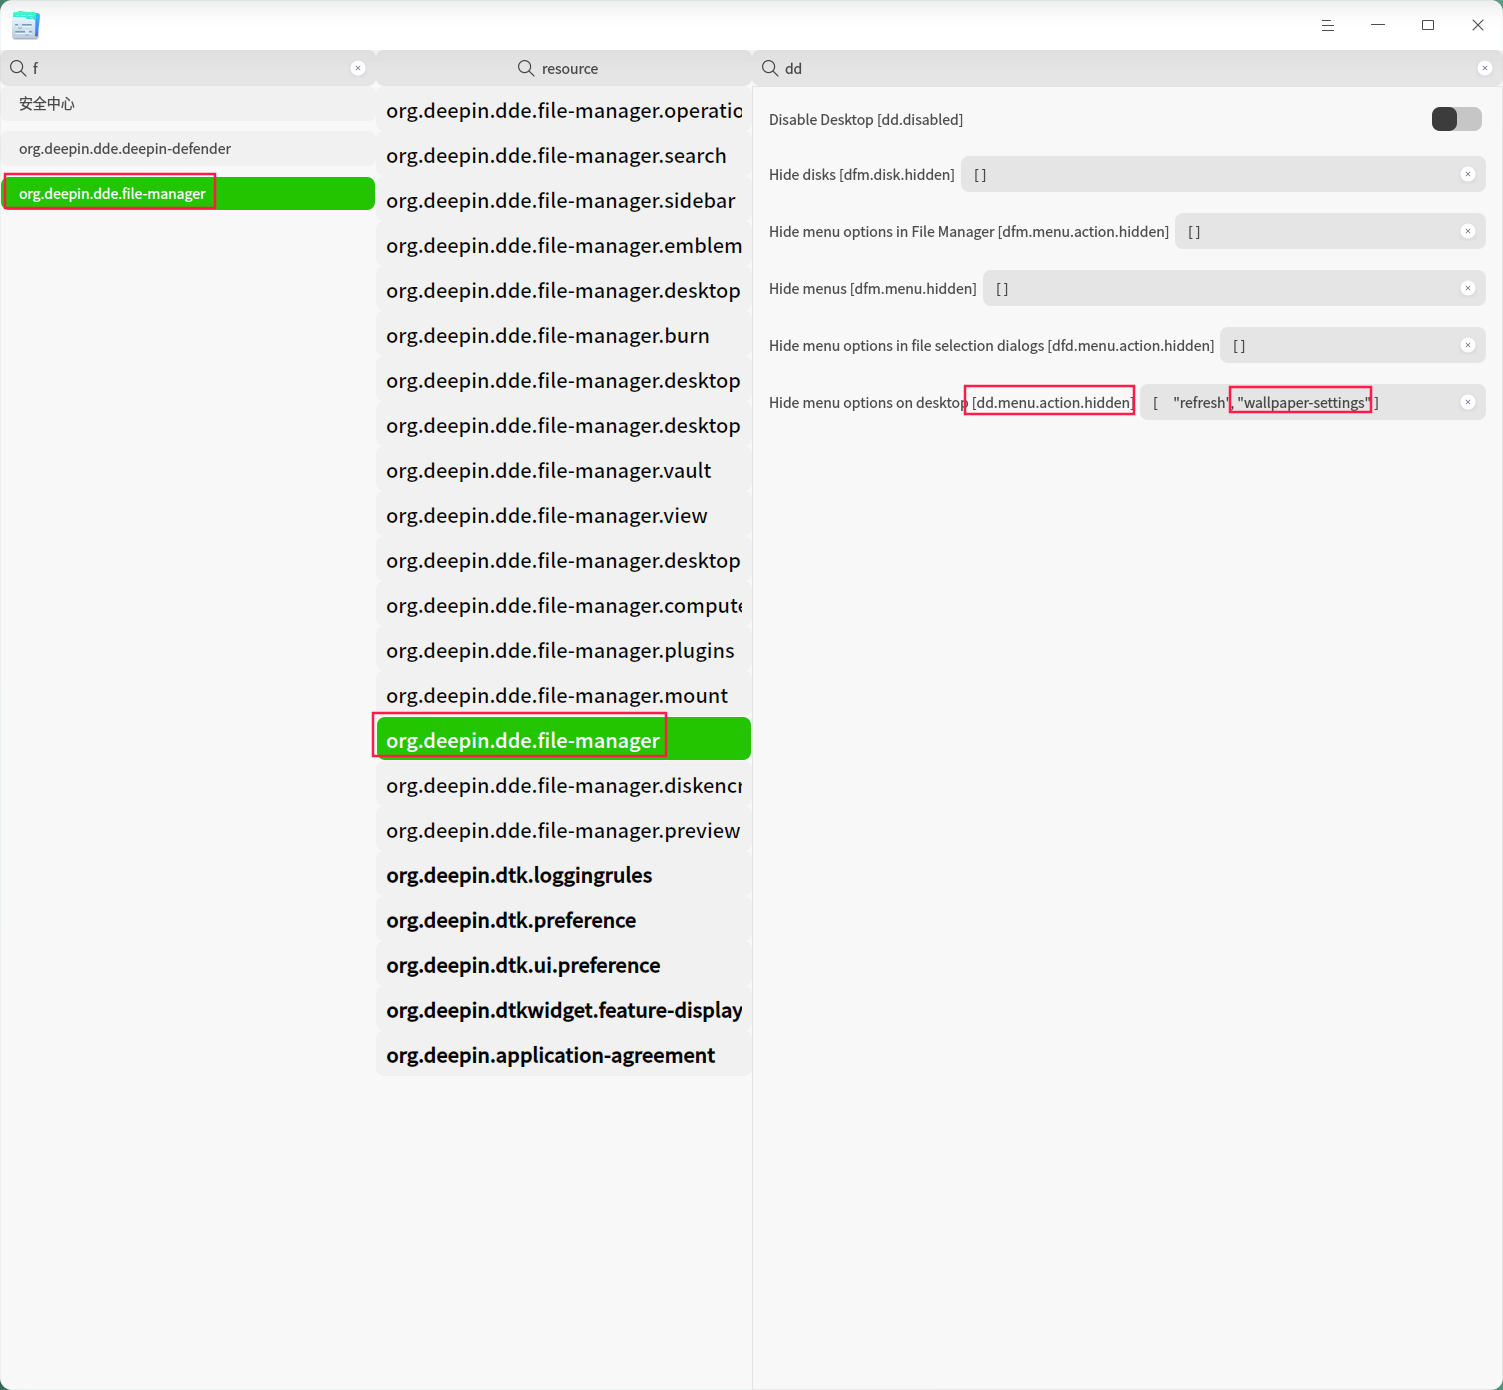
Task: Clear the dfd.menu.action.hidden value
Action: tap(1468, 345)
